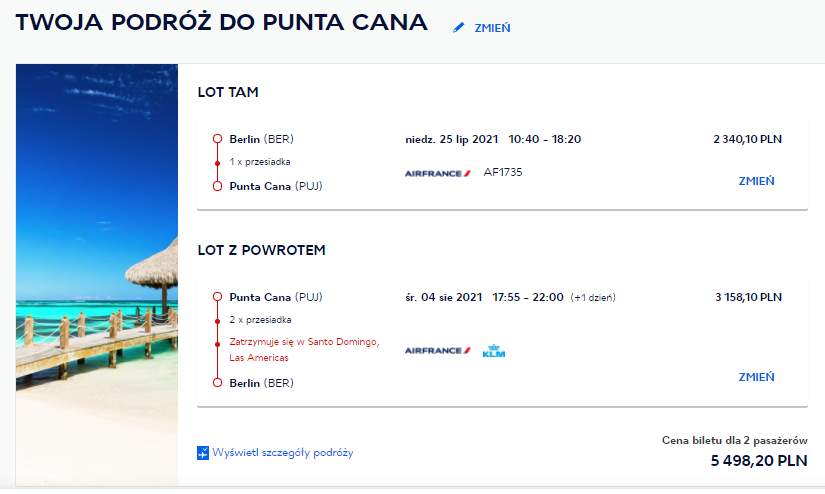This screenshot has height=494, width=825.
Task: Click the KLM logo on the return flight
Action: [494, 351]
